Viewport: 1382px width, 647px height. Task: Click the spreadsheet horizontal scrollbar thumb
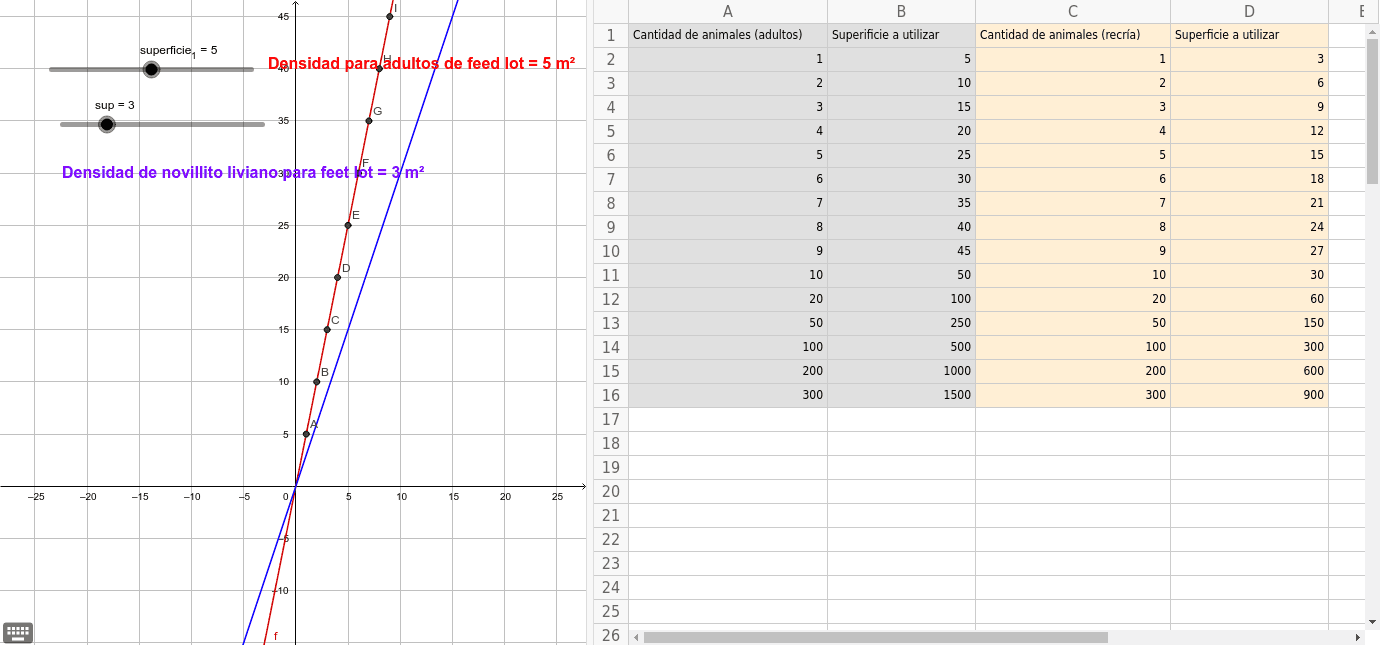[876, 637]
